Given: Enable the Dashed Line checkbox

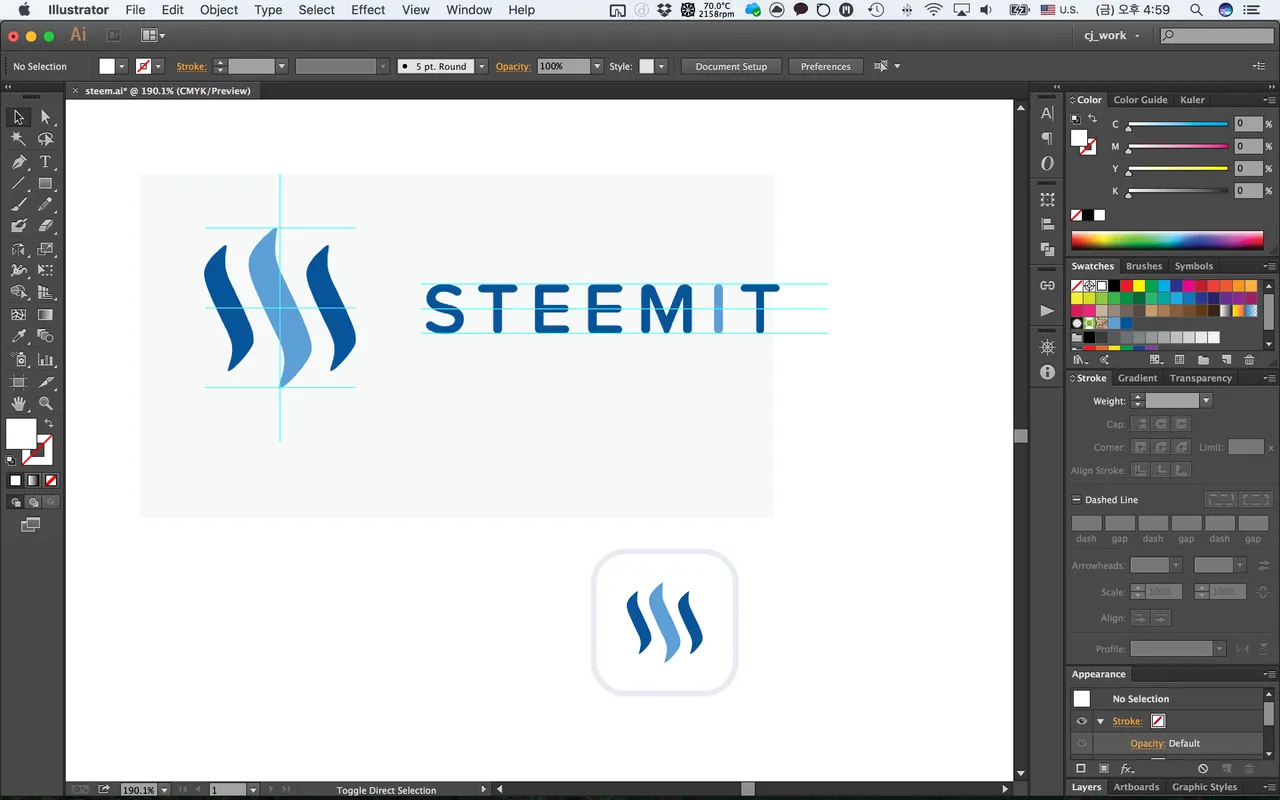Looking at the screenshot, I should pos(1075,500).
